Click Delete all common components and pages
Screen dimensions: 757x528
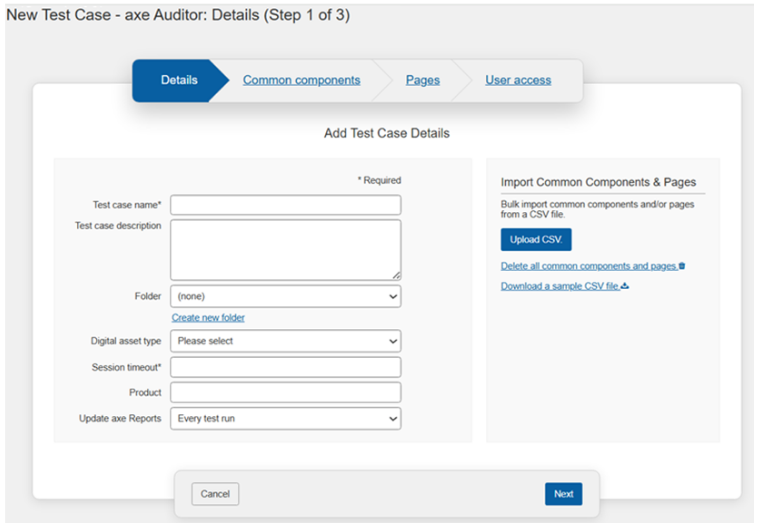(x=588, y=266)
